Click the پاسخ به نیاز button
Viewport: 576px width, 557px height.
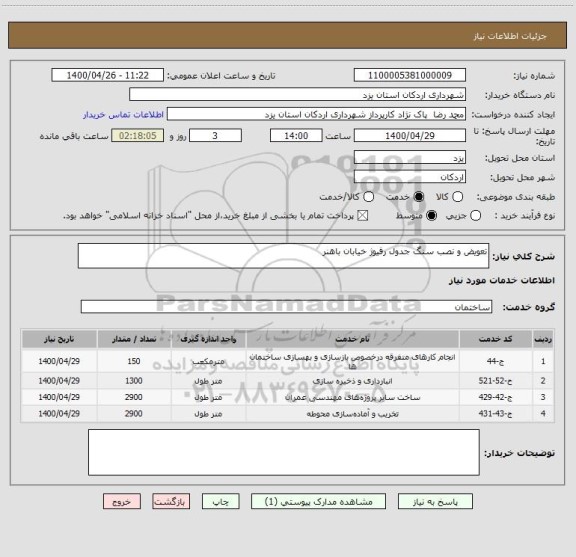point(435,502)
